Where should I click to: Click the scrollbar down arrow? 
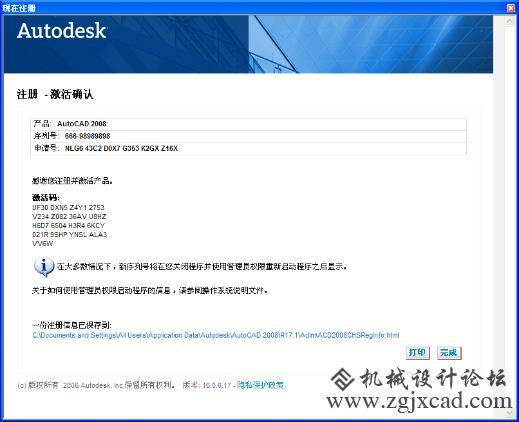click(x=510, y=413)
